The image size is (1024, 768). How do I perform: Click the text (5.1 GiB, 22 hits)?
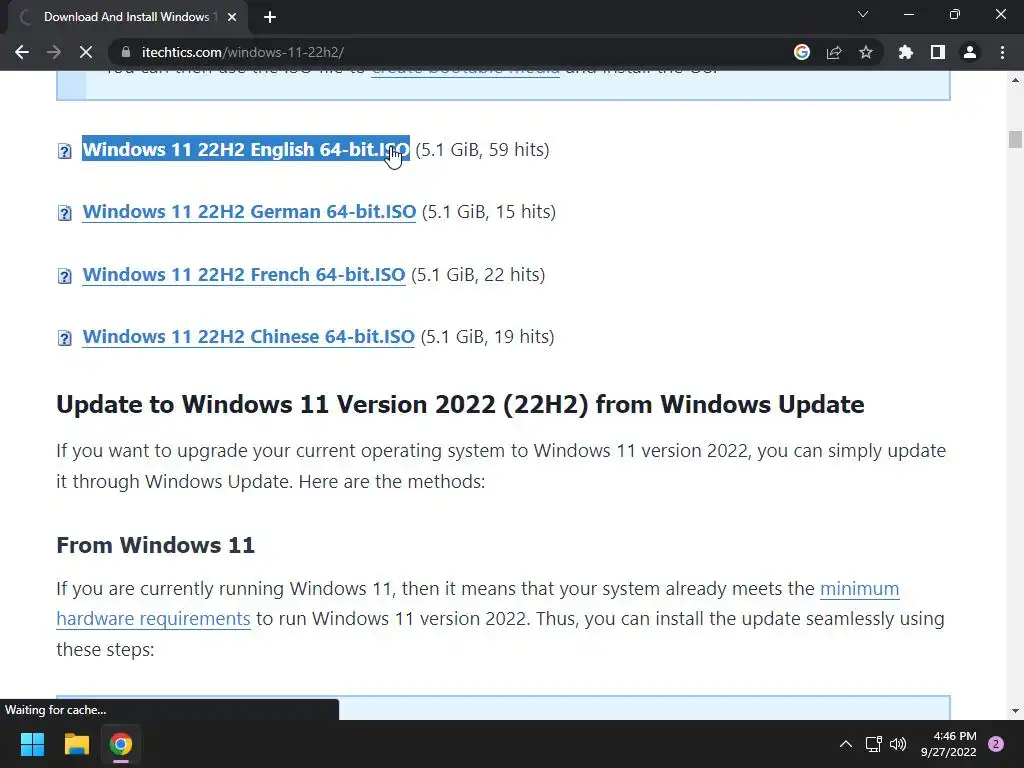pyautogui.click(x=478, y=274)
